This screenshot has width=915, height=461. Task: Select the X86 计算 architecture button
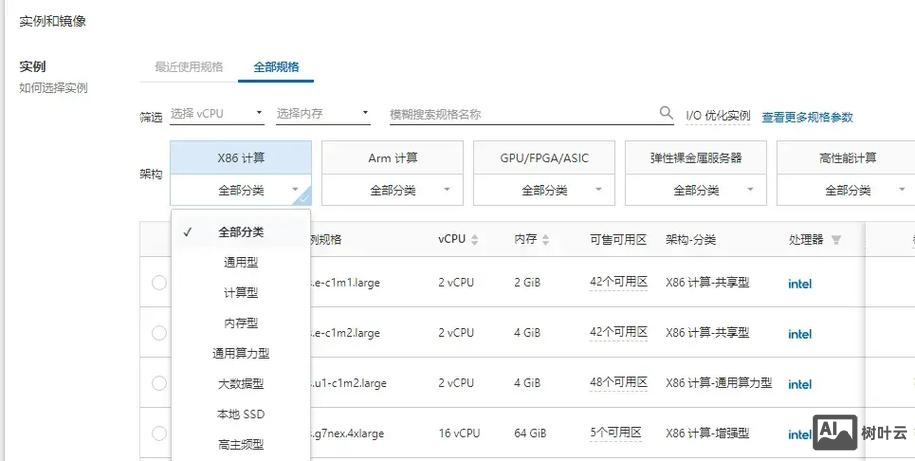(240, 158)
